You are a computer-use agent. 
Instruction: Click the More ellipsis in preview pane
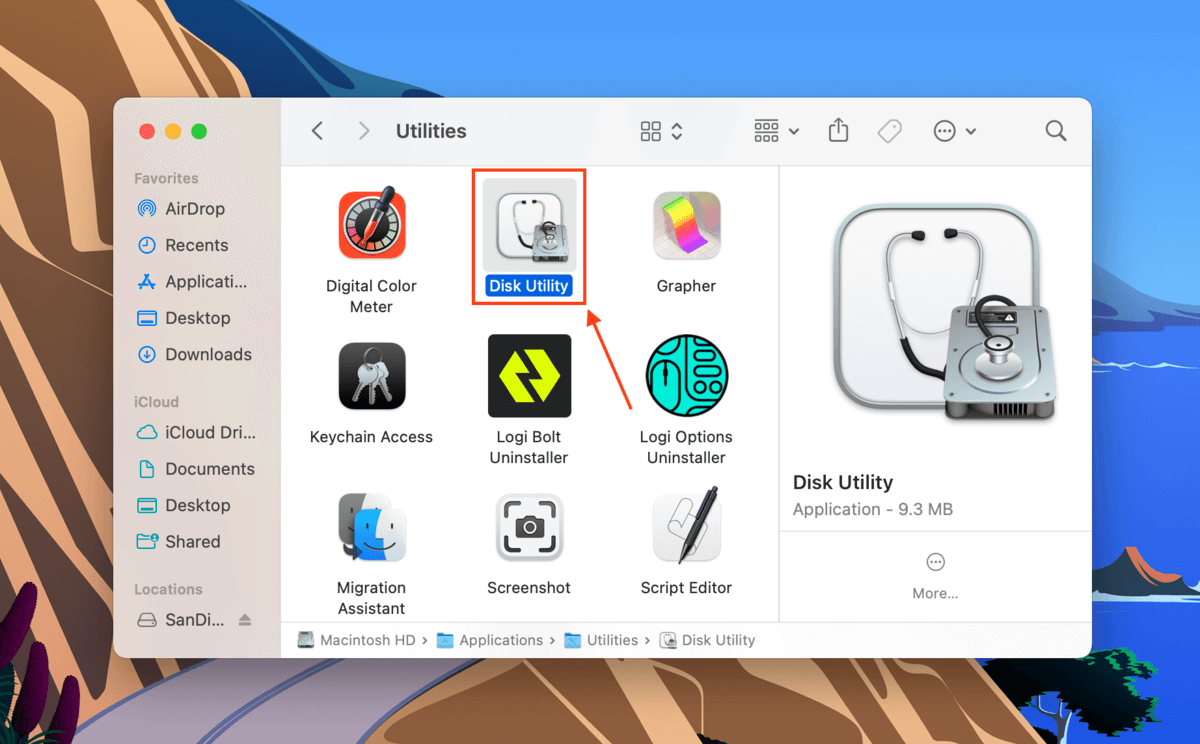tap(935, 562)
